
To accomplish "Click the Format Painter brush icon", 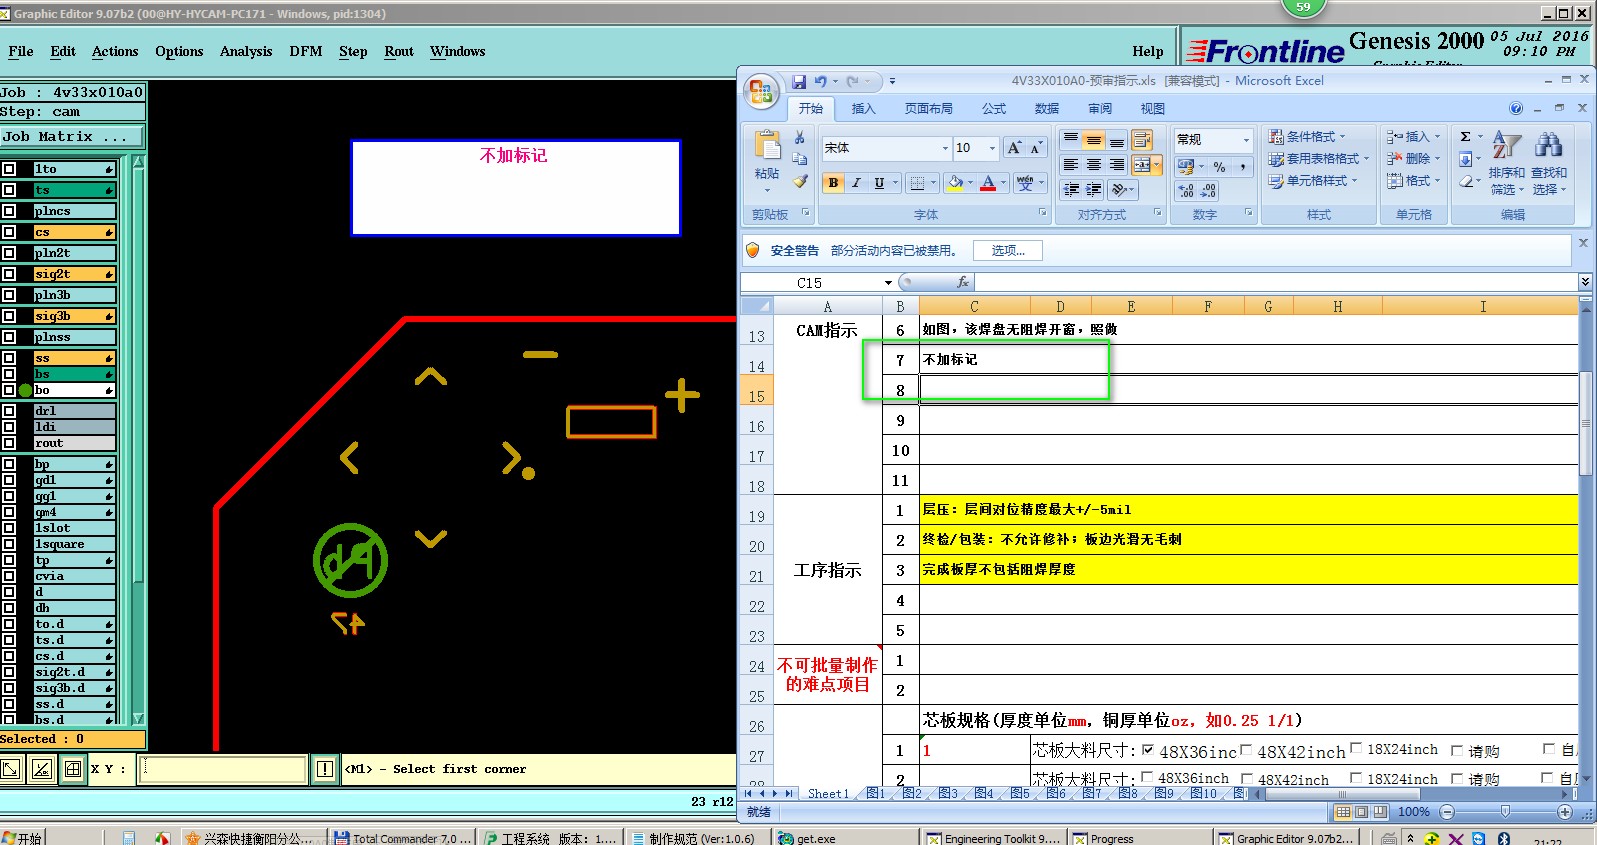I will tap(799, 181).
